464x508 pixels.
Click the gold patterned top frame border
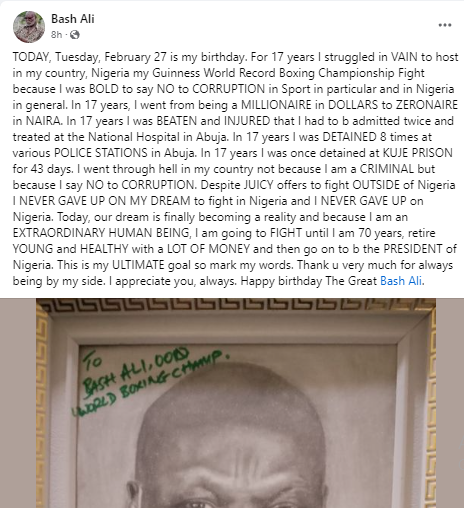pyautogui.click(x=236, y=305)
